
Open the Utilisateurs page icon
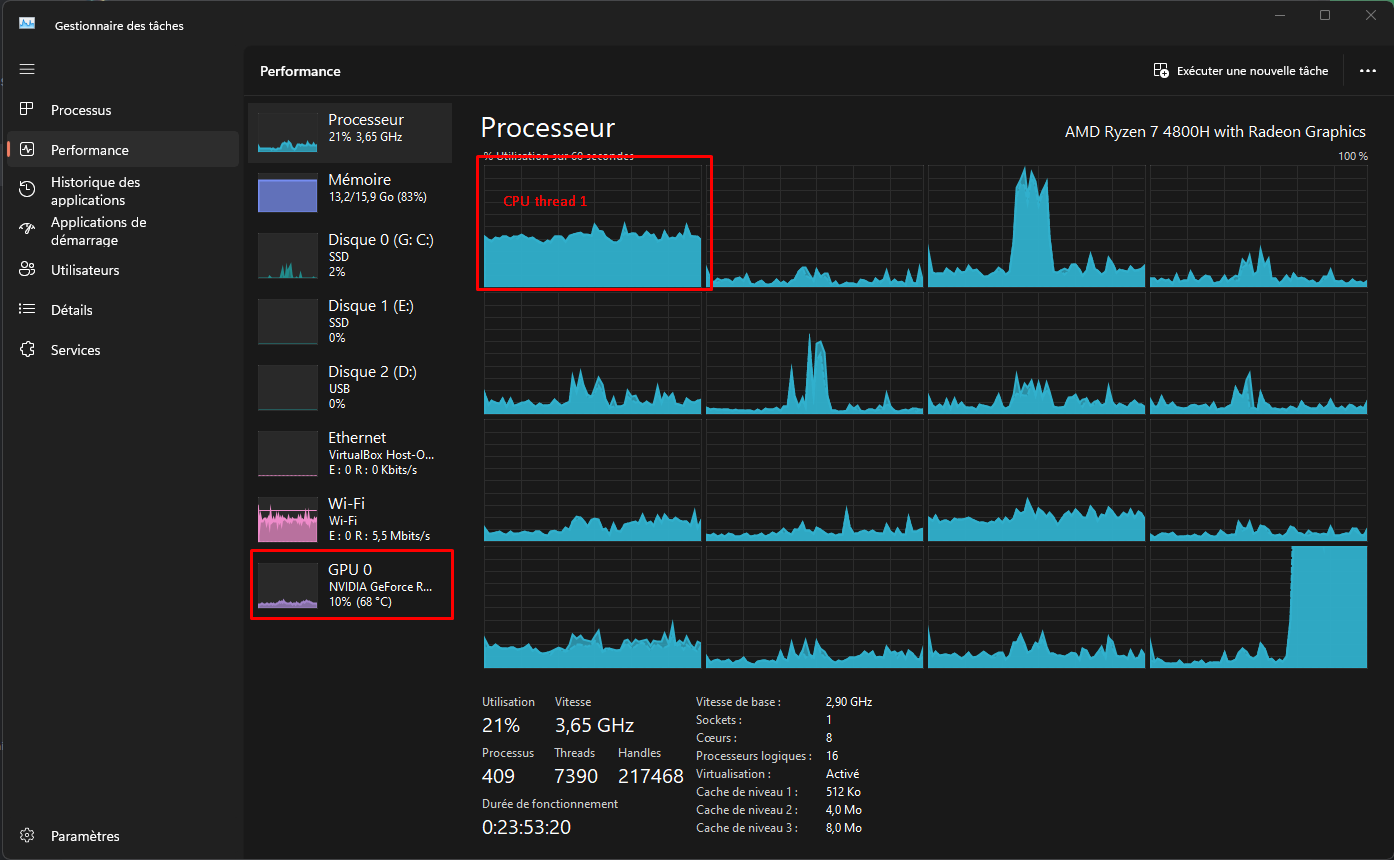tap(28, 270)
